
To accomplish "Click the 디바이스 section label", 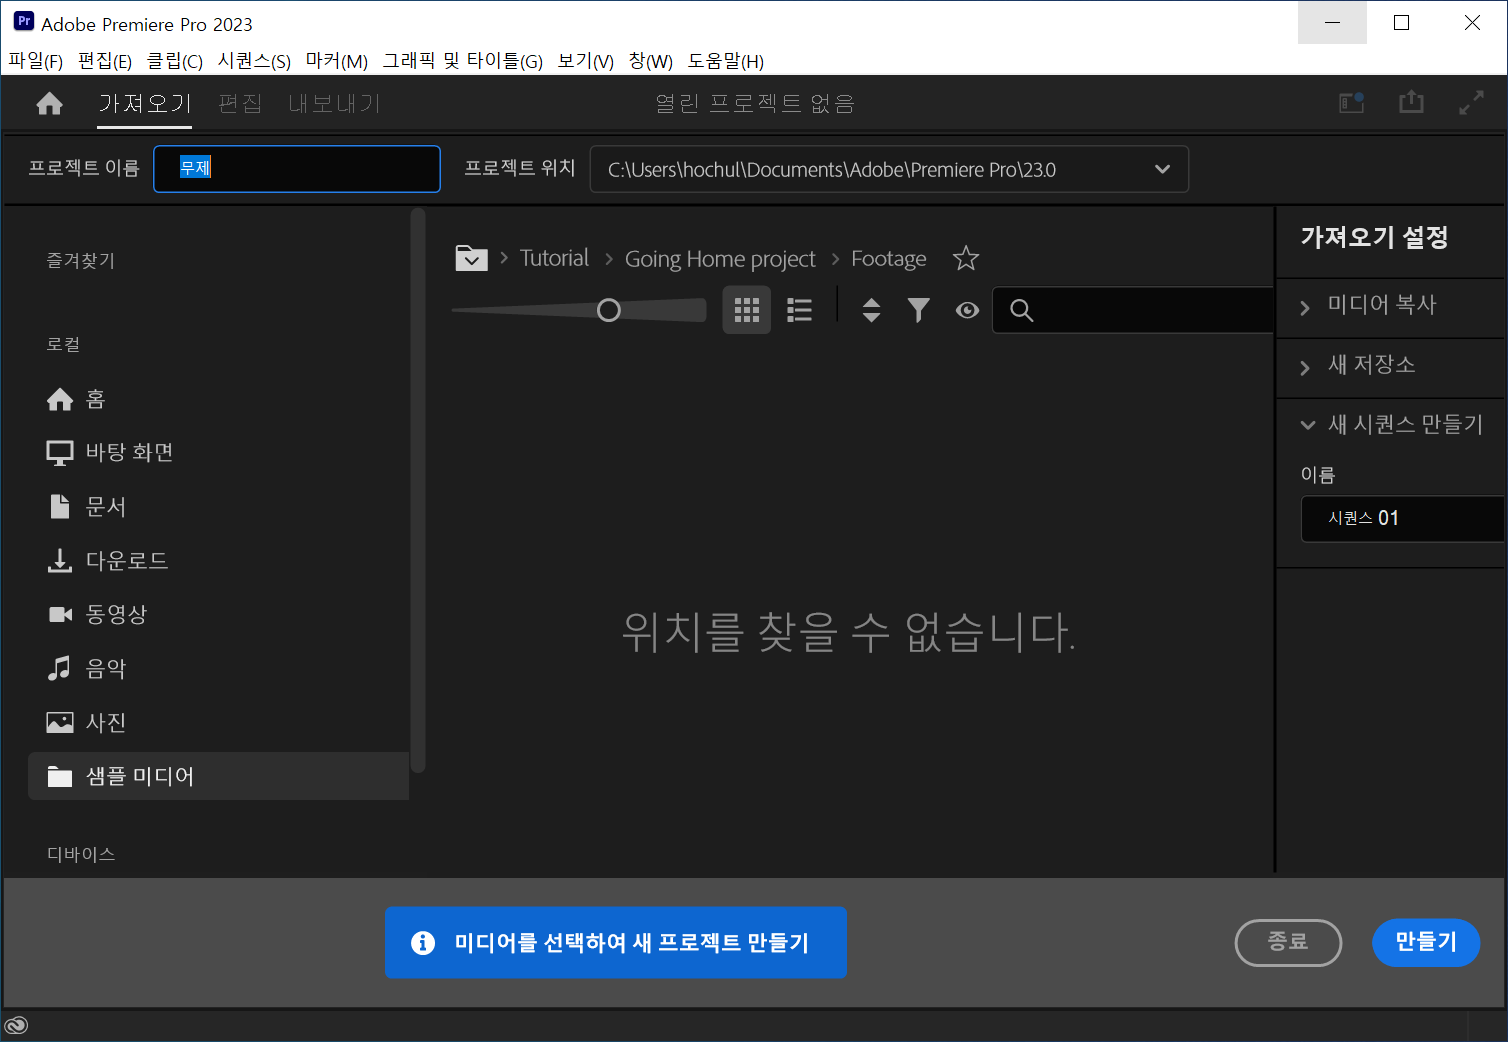I will tap(81, 854).
